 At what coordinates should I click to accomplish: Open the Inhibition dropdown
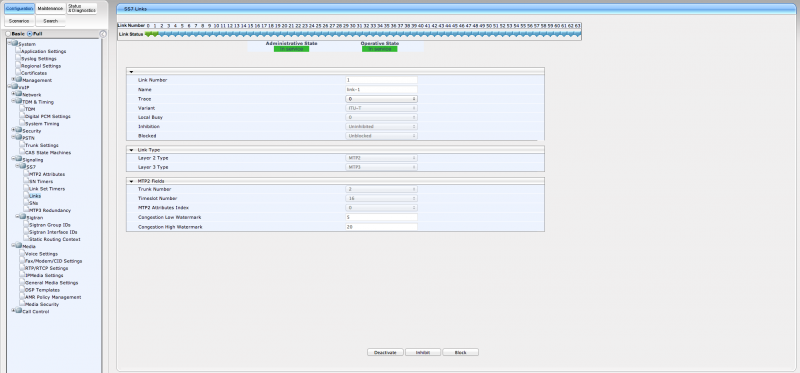point(382,127)
